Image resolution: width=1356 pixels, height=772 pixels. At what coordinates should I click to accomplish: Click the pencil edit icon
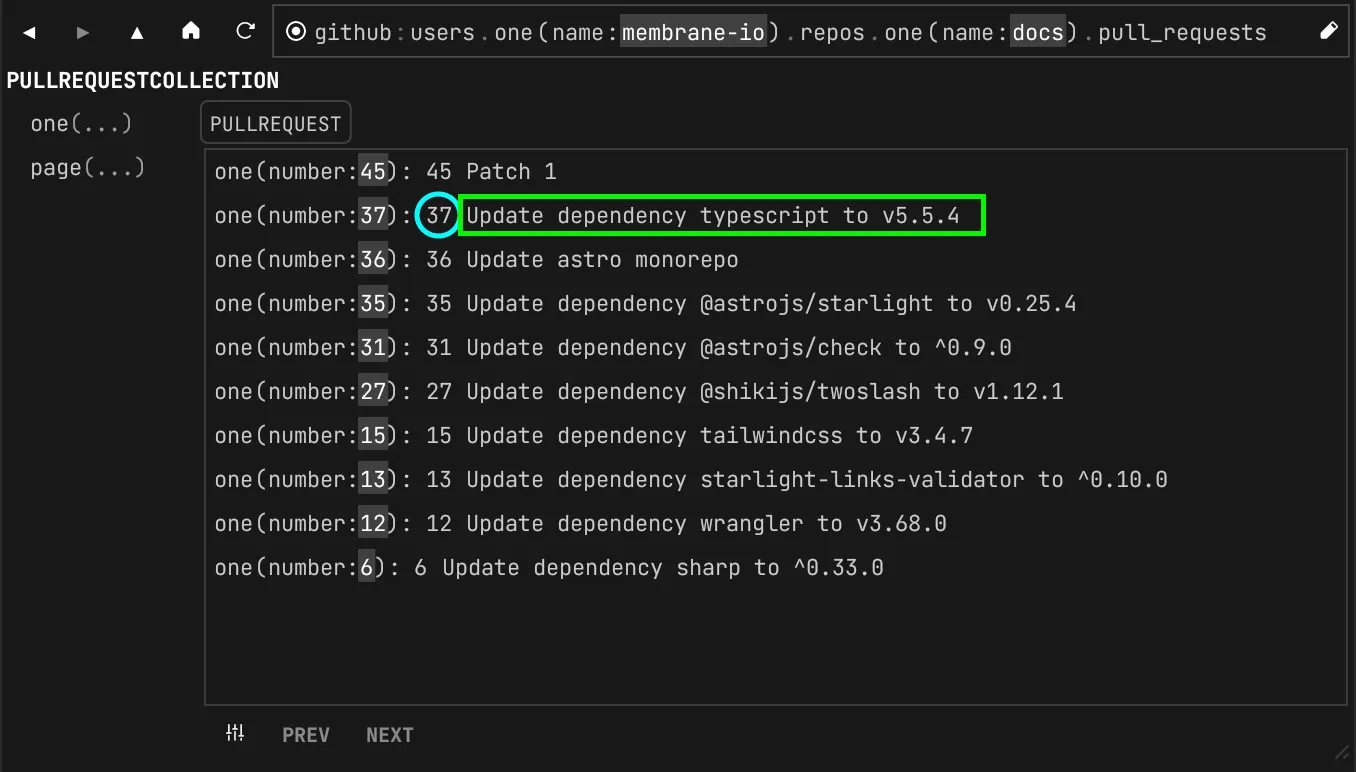1329,32
